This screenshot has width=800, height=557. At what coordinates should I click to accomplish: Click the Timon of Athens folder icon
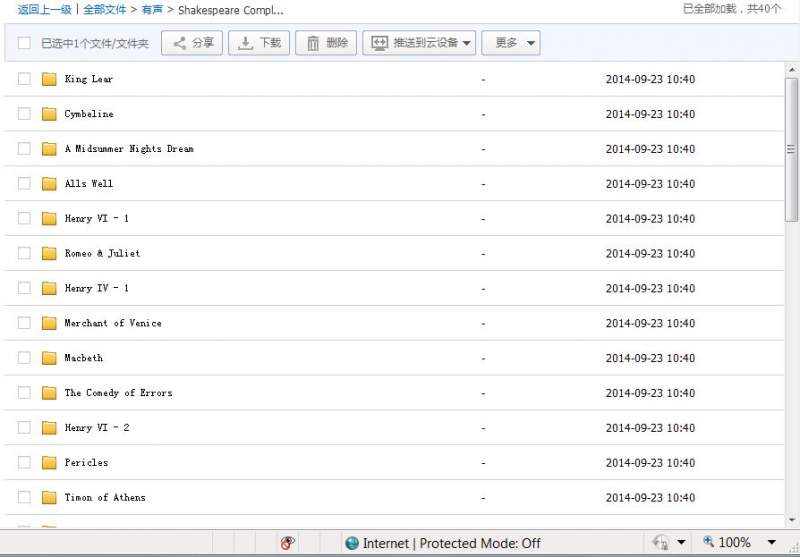[49, 497]
